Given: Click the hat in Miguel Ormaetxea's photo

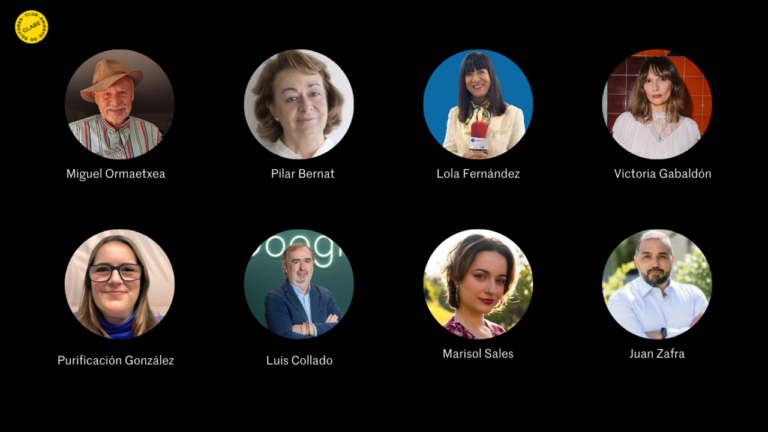Looking at the screenshot, I should pyautogui.click(x=112, y=77).
